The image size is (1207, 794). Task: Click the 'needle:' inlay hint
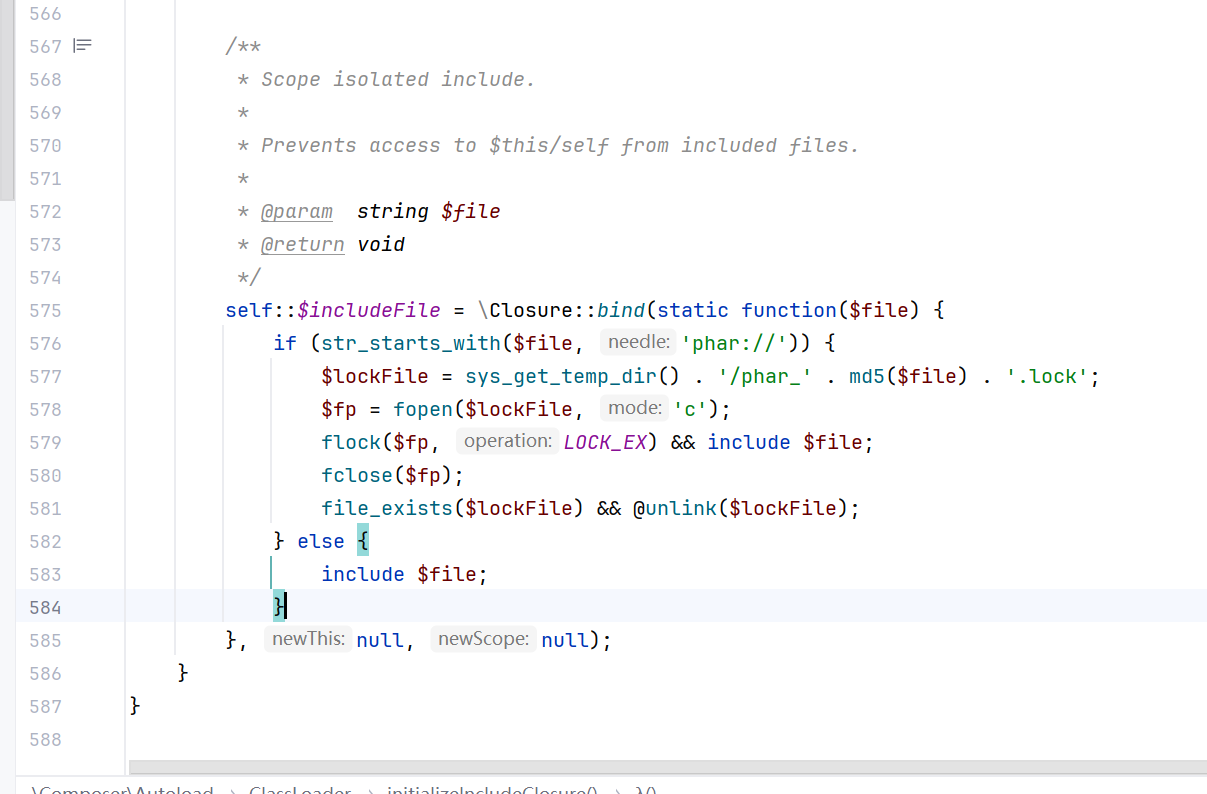pos(638,343)
